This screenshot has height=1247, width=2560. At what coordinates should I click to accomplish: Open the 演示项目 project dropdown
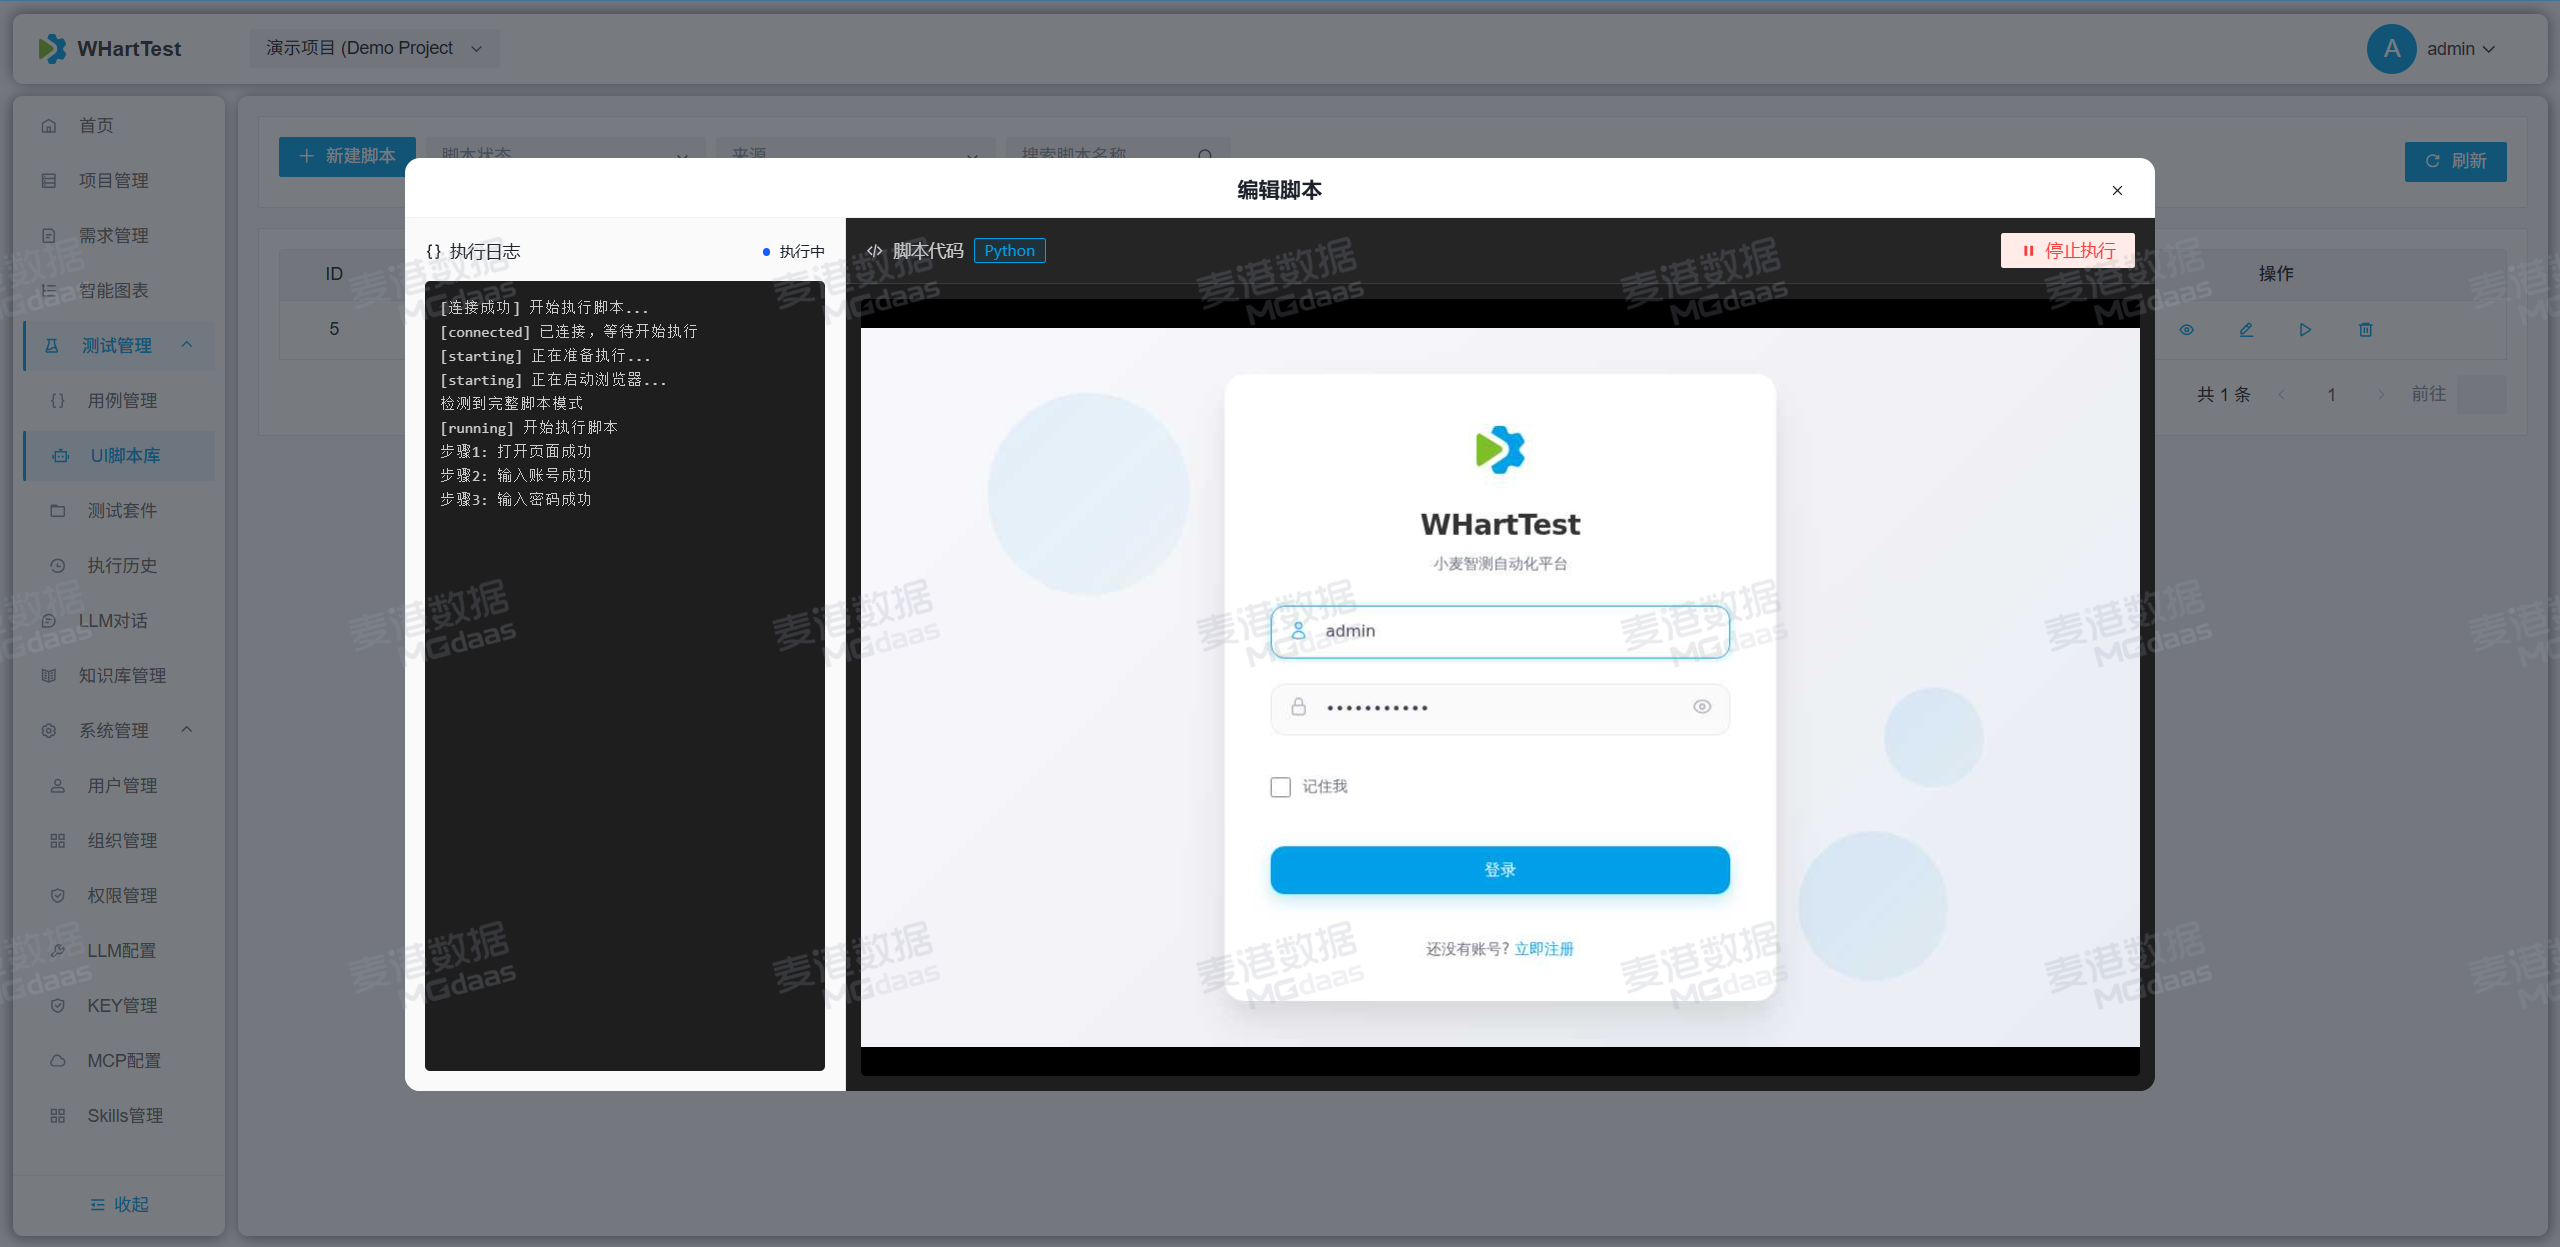pos(374,48)
